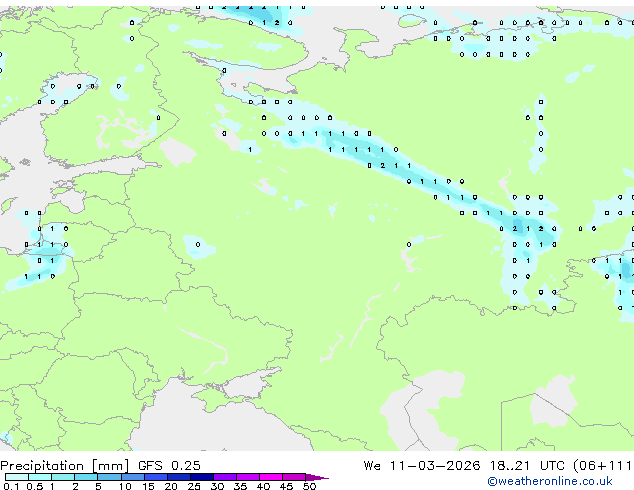Click the above-50 arrow tip of legend

(x=317, y=477)
